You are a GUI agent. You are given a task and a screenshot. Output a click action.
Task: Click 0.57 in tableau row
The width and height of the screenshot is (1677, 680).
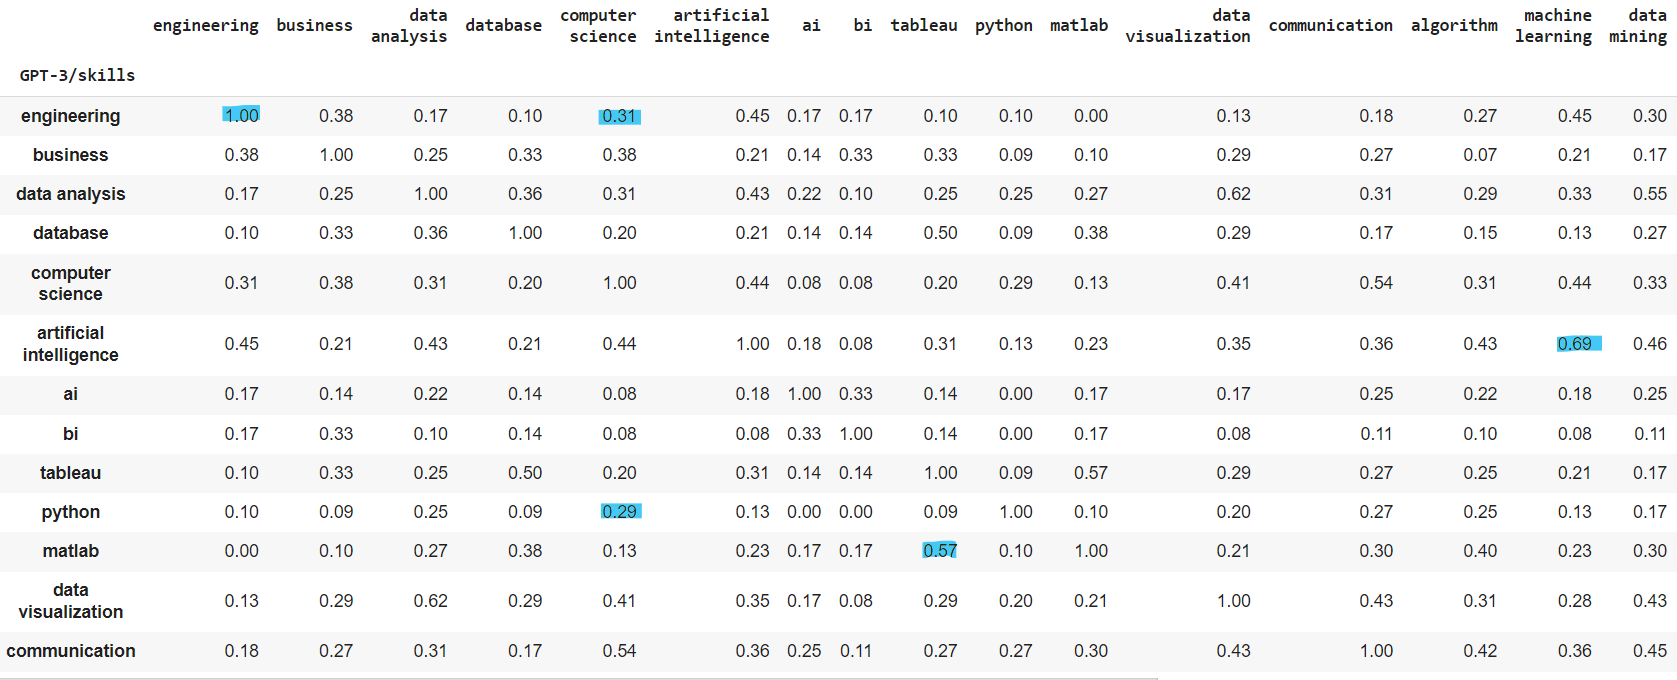(x=1091, y=473)
